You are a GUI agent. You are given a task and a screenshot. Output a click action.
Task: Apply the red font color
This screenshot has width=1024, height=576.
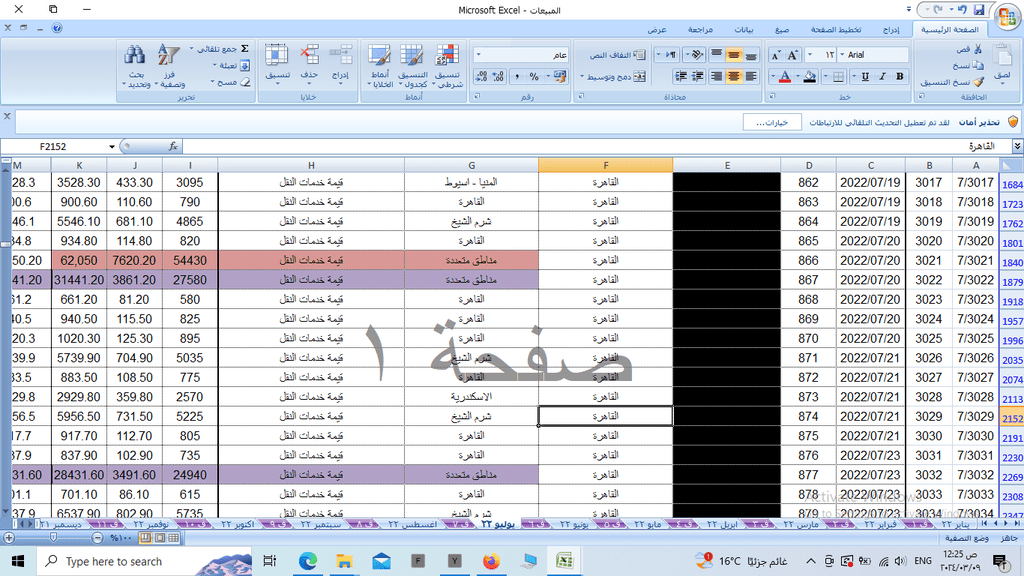(784, 76)
